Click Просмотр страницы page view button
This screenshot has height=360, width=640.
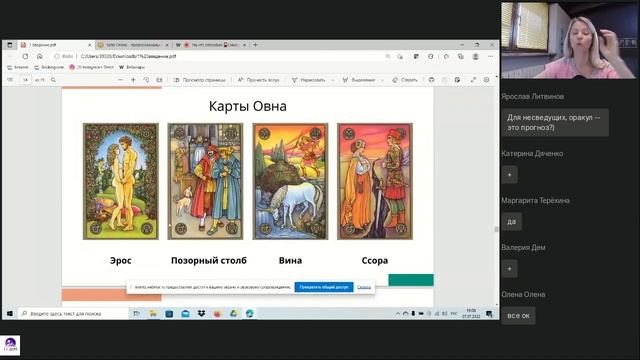pos(200,80)
